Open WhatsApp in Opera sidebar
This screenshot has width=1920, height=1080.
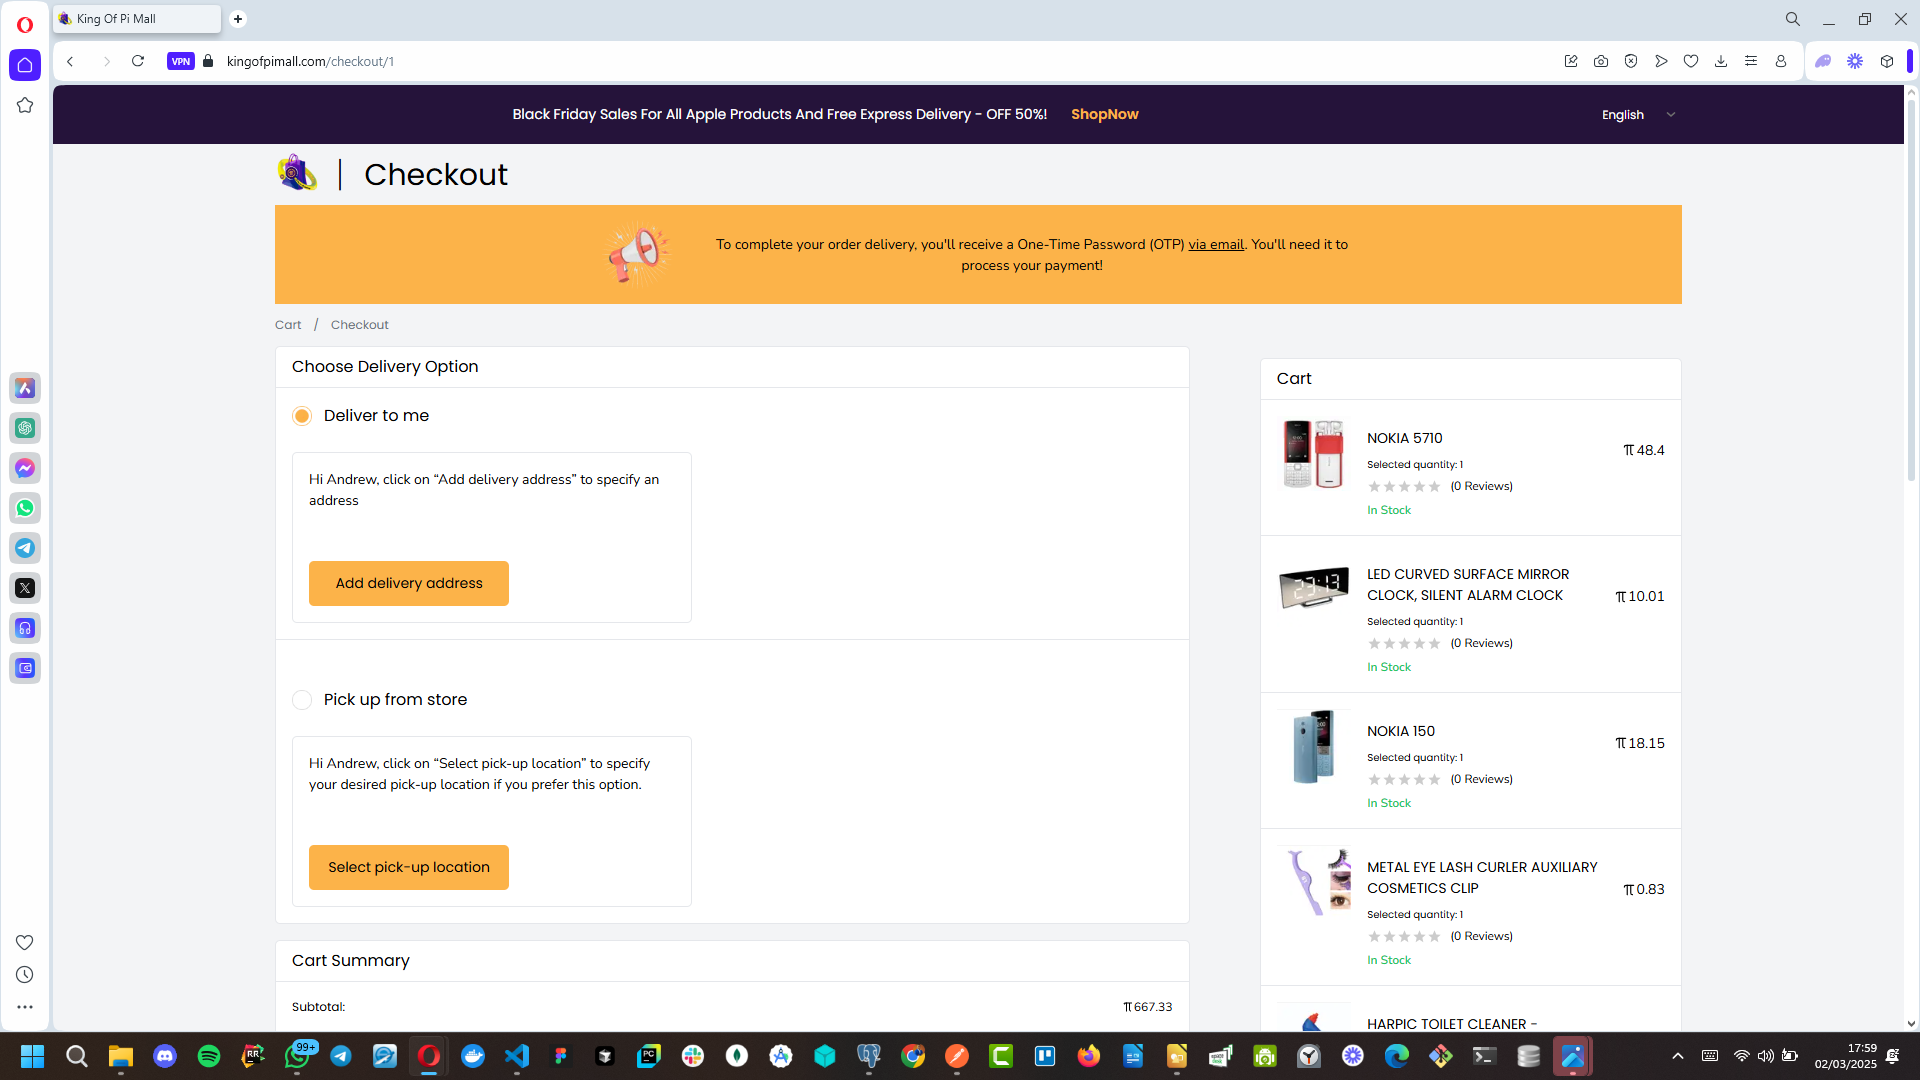pyautogui.click(x=25, y=508)
